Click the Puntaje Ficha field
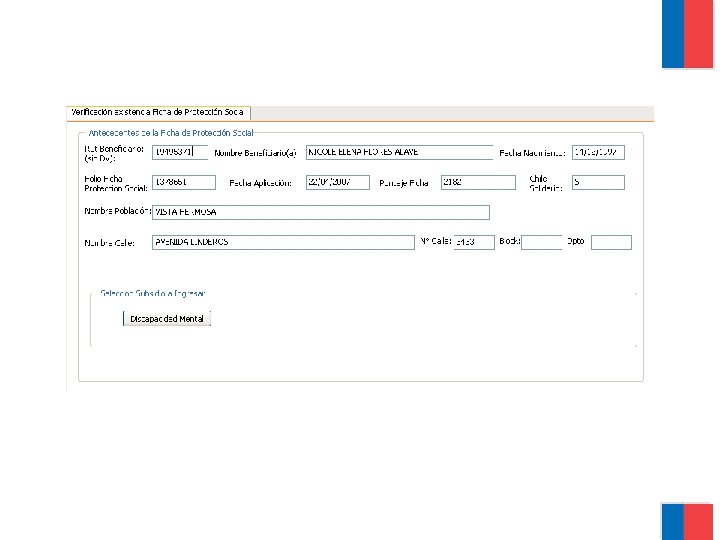 click(x=478, y=182)
